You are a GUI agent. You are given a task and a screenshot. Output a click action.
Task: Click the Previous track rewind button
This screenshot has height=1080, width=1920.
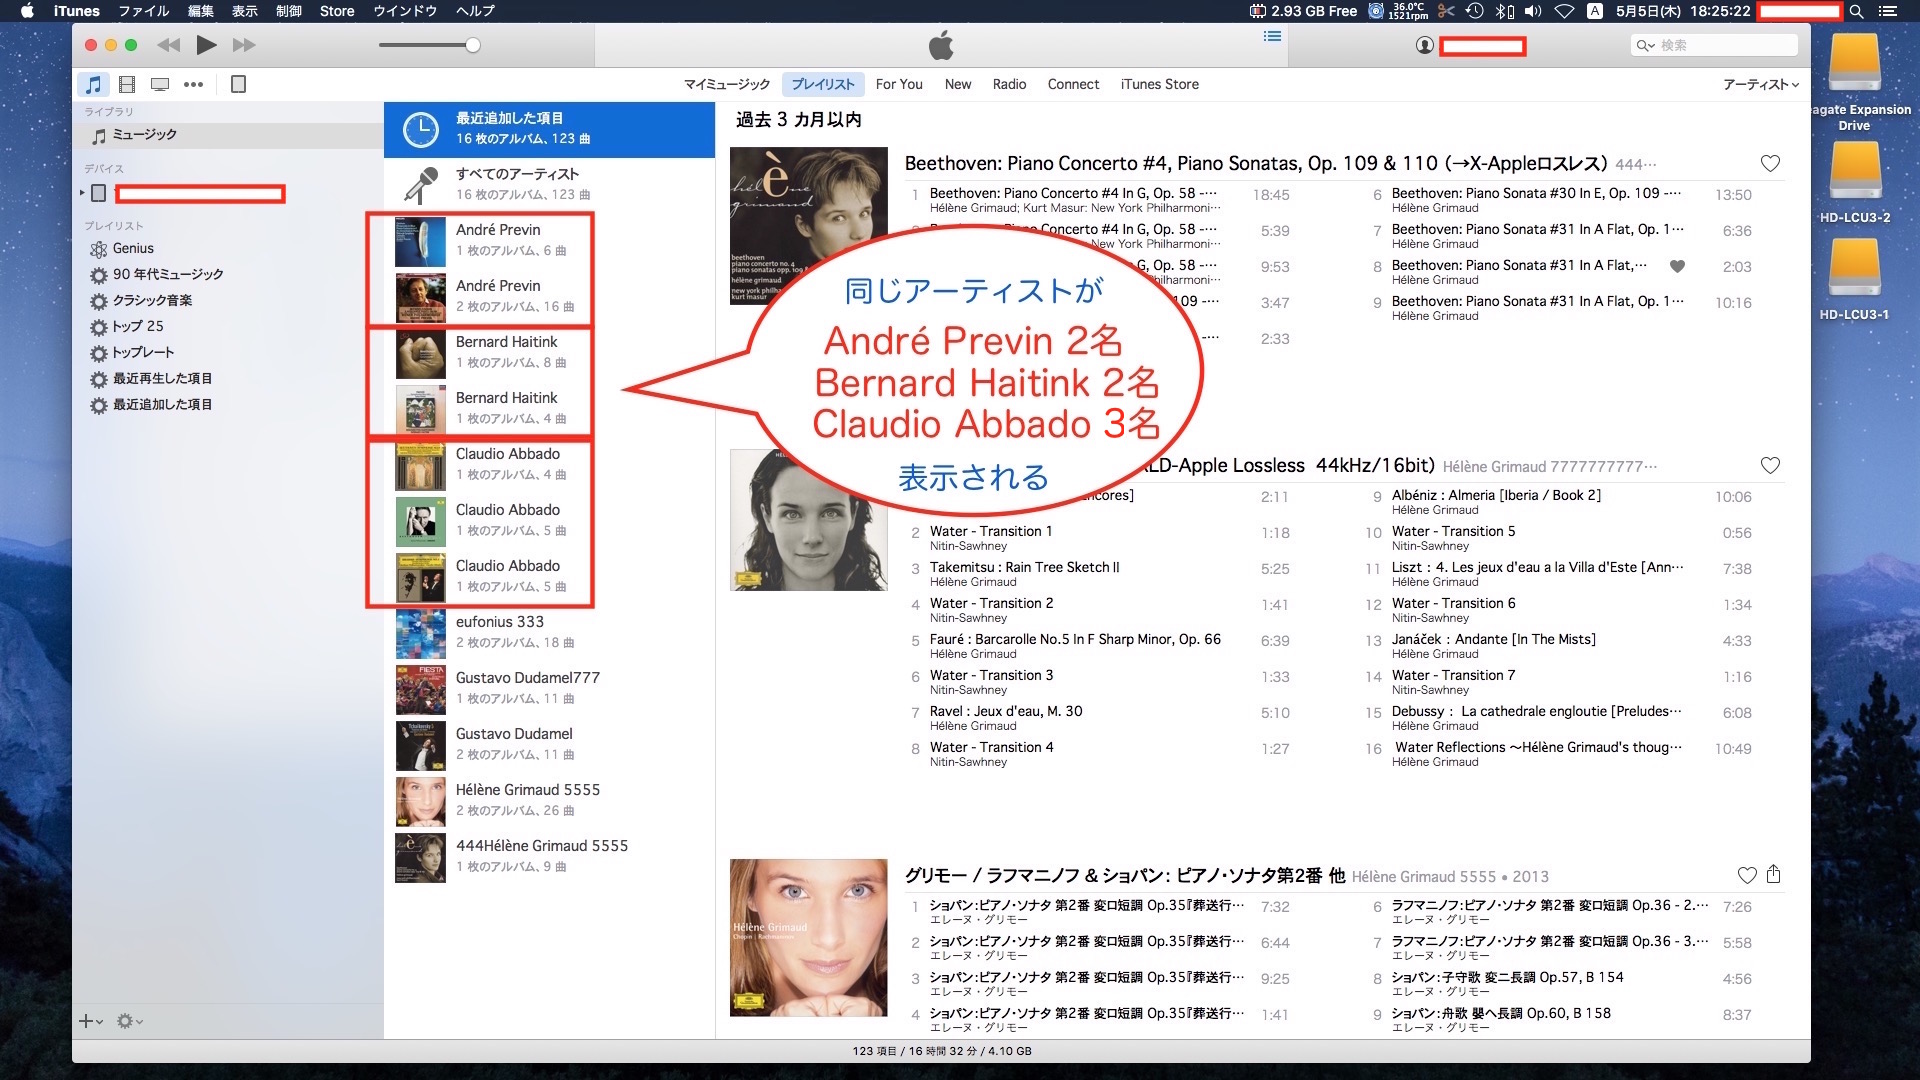(169, 45)
